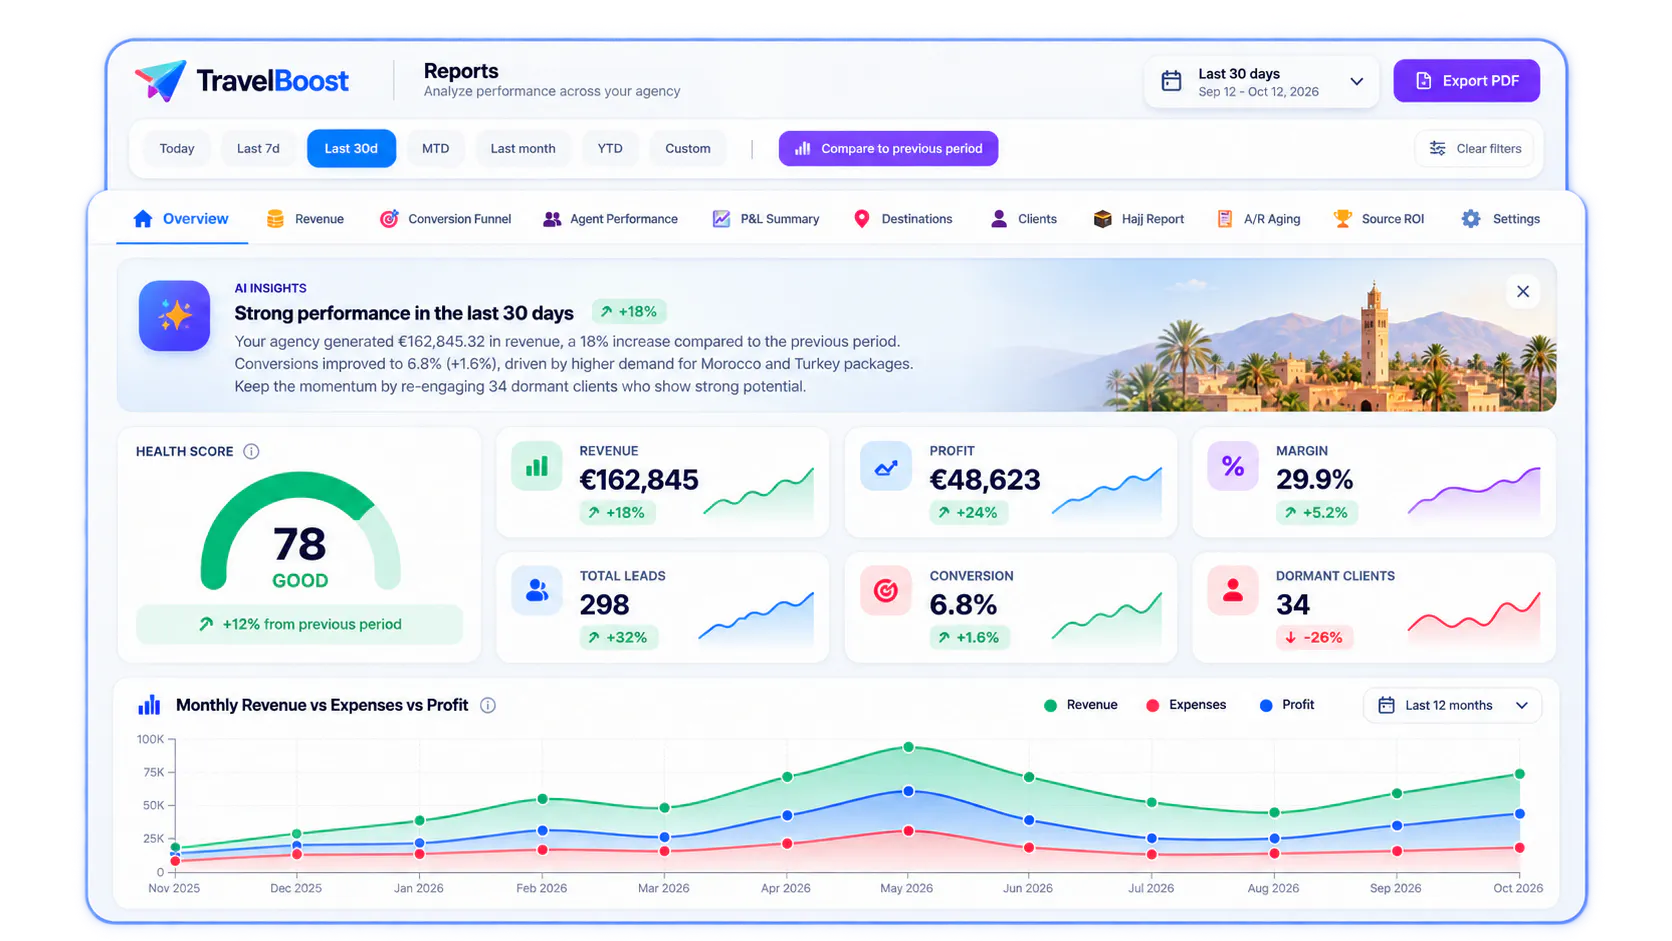
Task: Select the Today period filter
Action: [x=177, y=148]
